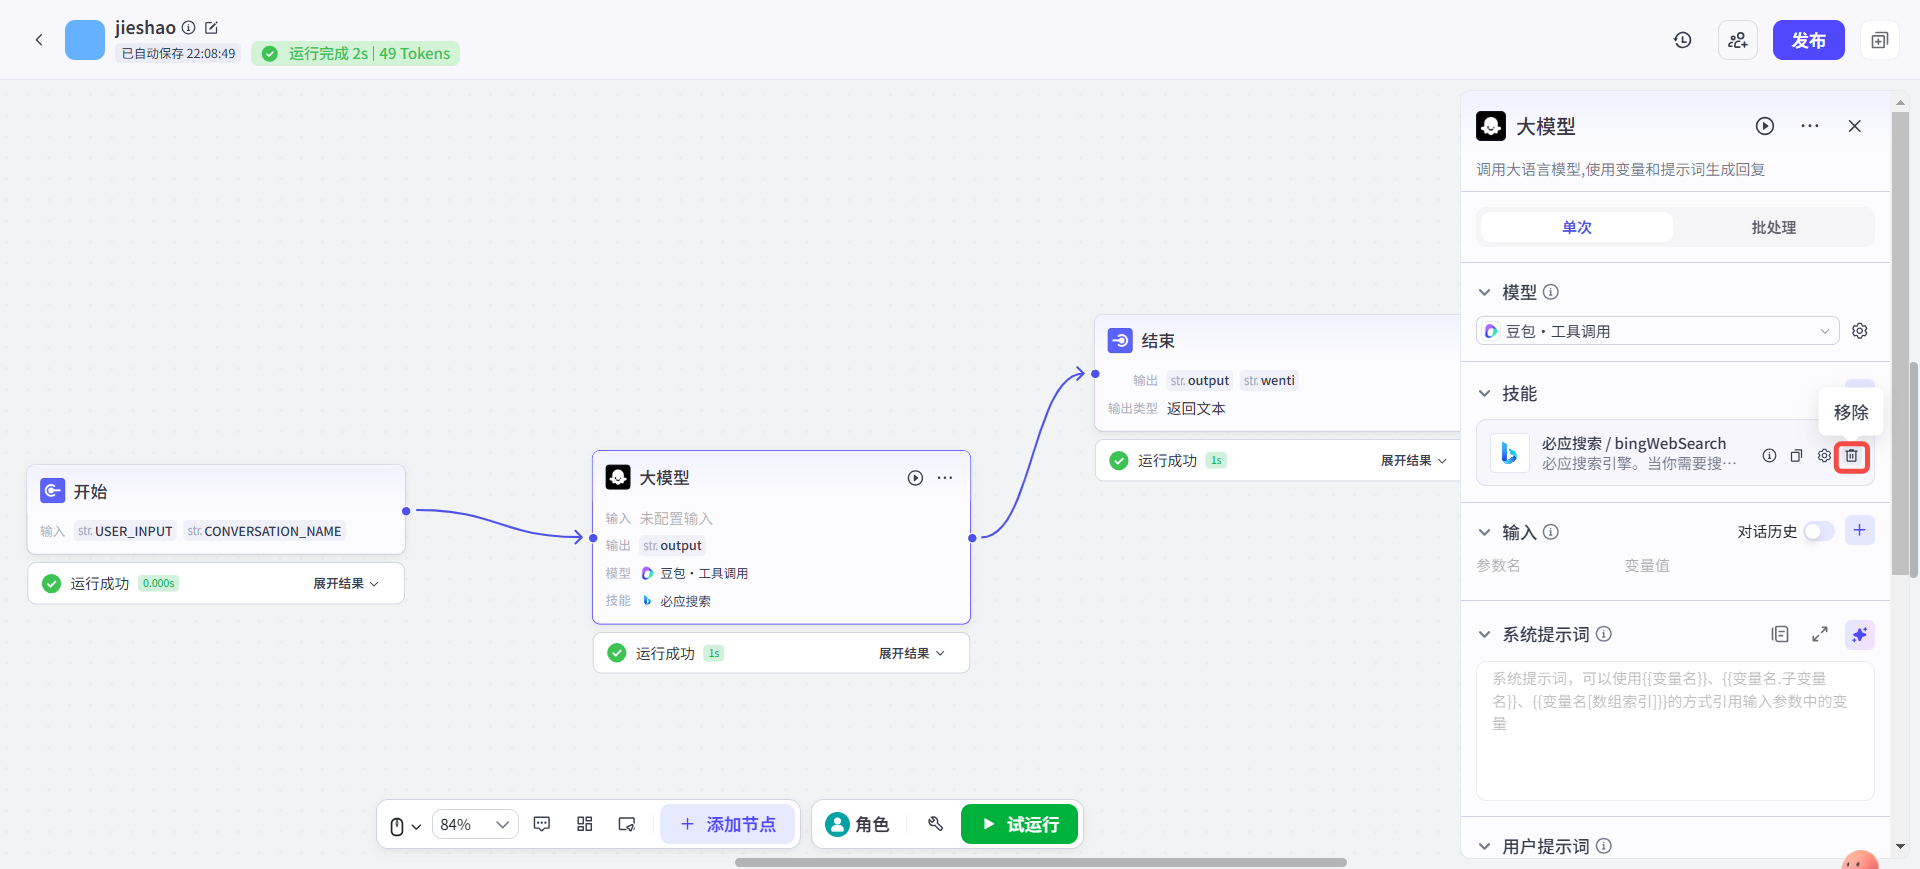Edit the jieshao workflow name

tap(211, 28)
